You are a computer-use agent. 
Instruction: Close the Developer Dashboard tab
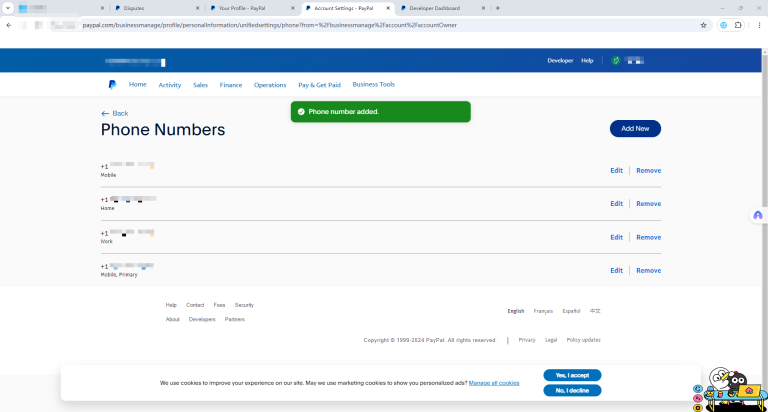click(484, 8)
